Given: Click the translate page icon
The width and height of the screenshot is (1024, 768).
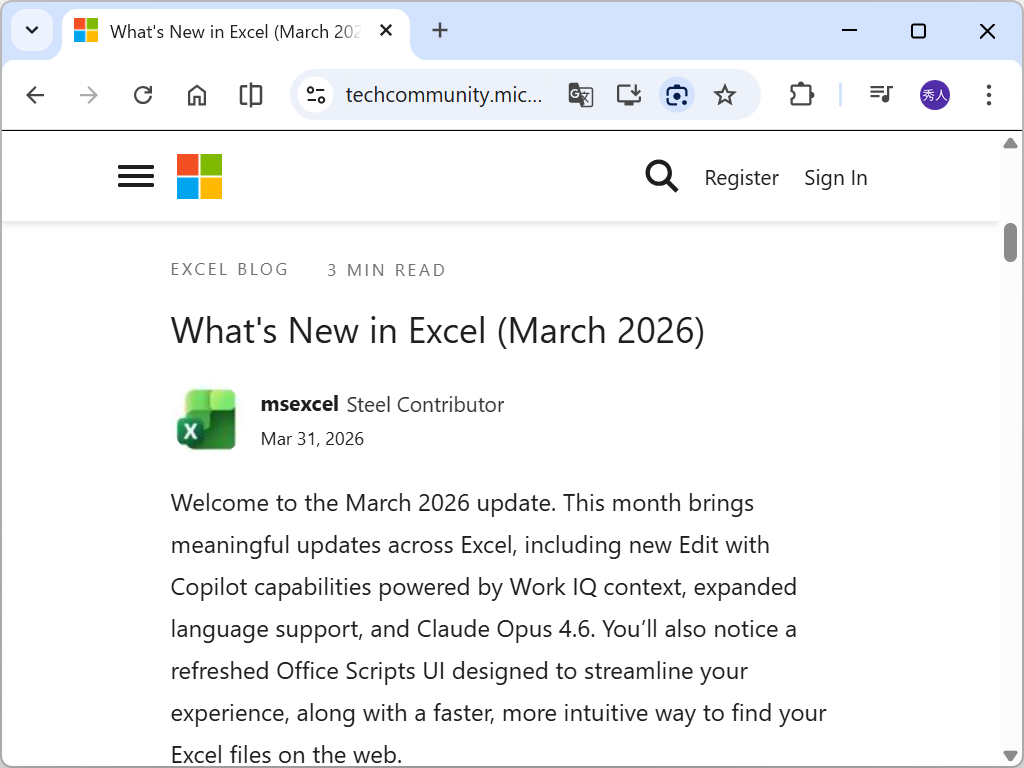Looking at the screenshot, I should point(581,95).
